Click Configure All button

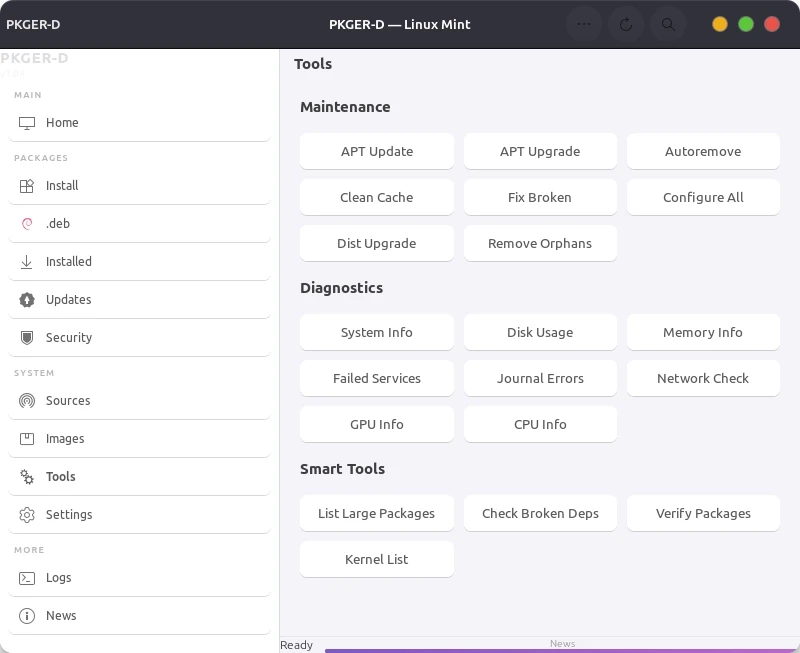pyautogui.click(x=703, y=197)
